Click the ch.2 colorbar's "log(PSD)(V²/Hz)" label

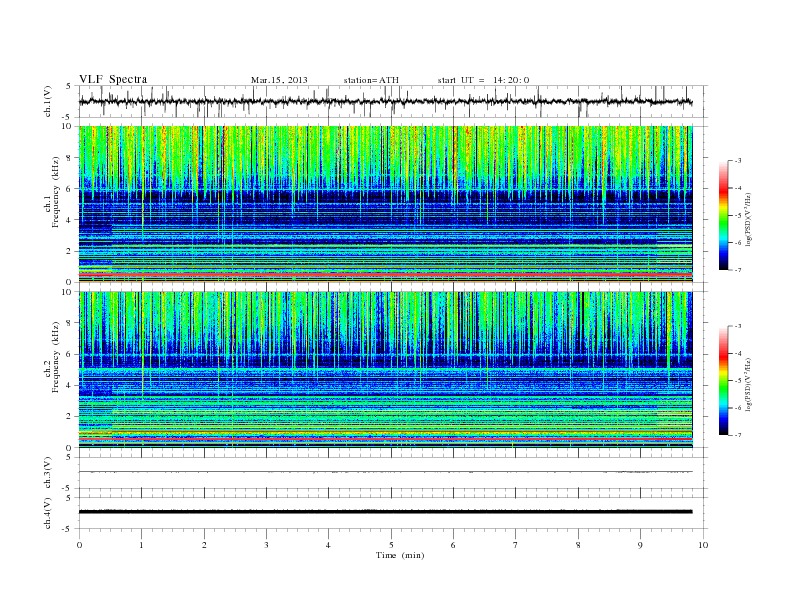click(749, 384)
